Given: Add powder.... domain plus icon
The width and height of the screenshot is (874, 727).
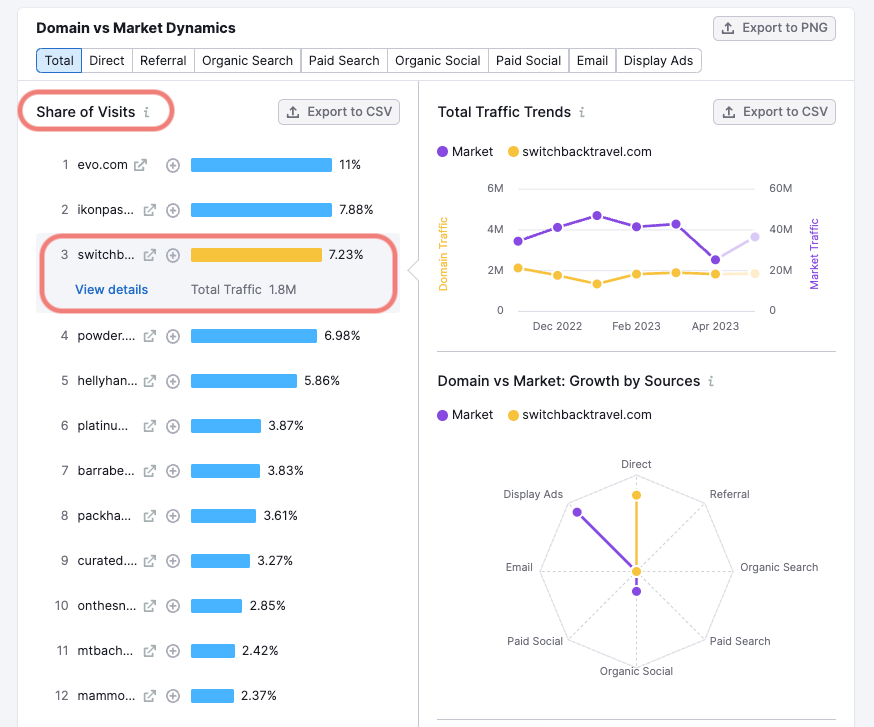Looking at the screenshot, I should point(173,336).
